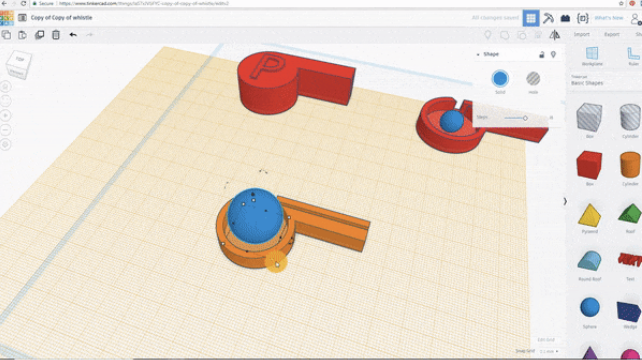The image size is (642, 360).
Task: Open the What's New link
Action: point(608,18)
